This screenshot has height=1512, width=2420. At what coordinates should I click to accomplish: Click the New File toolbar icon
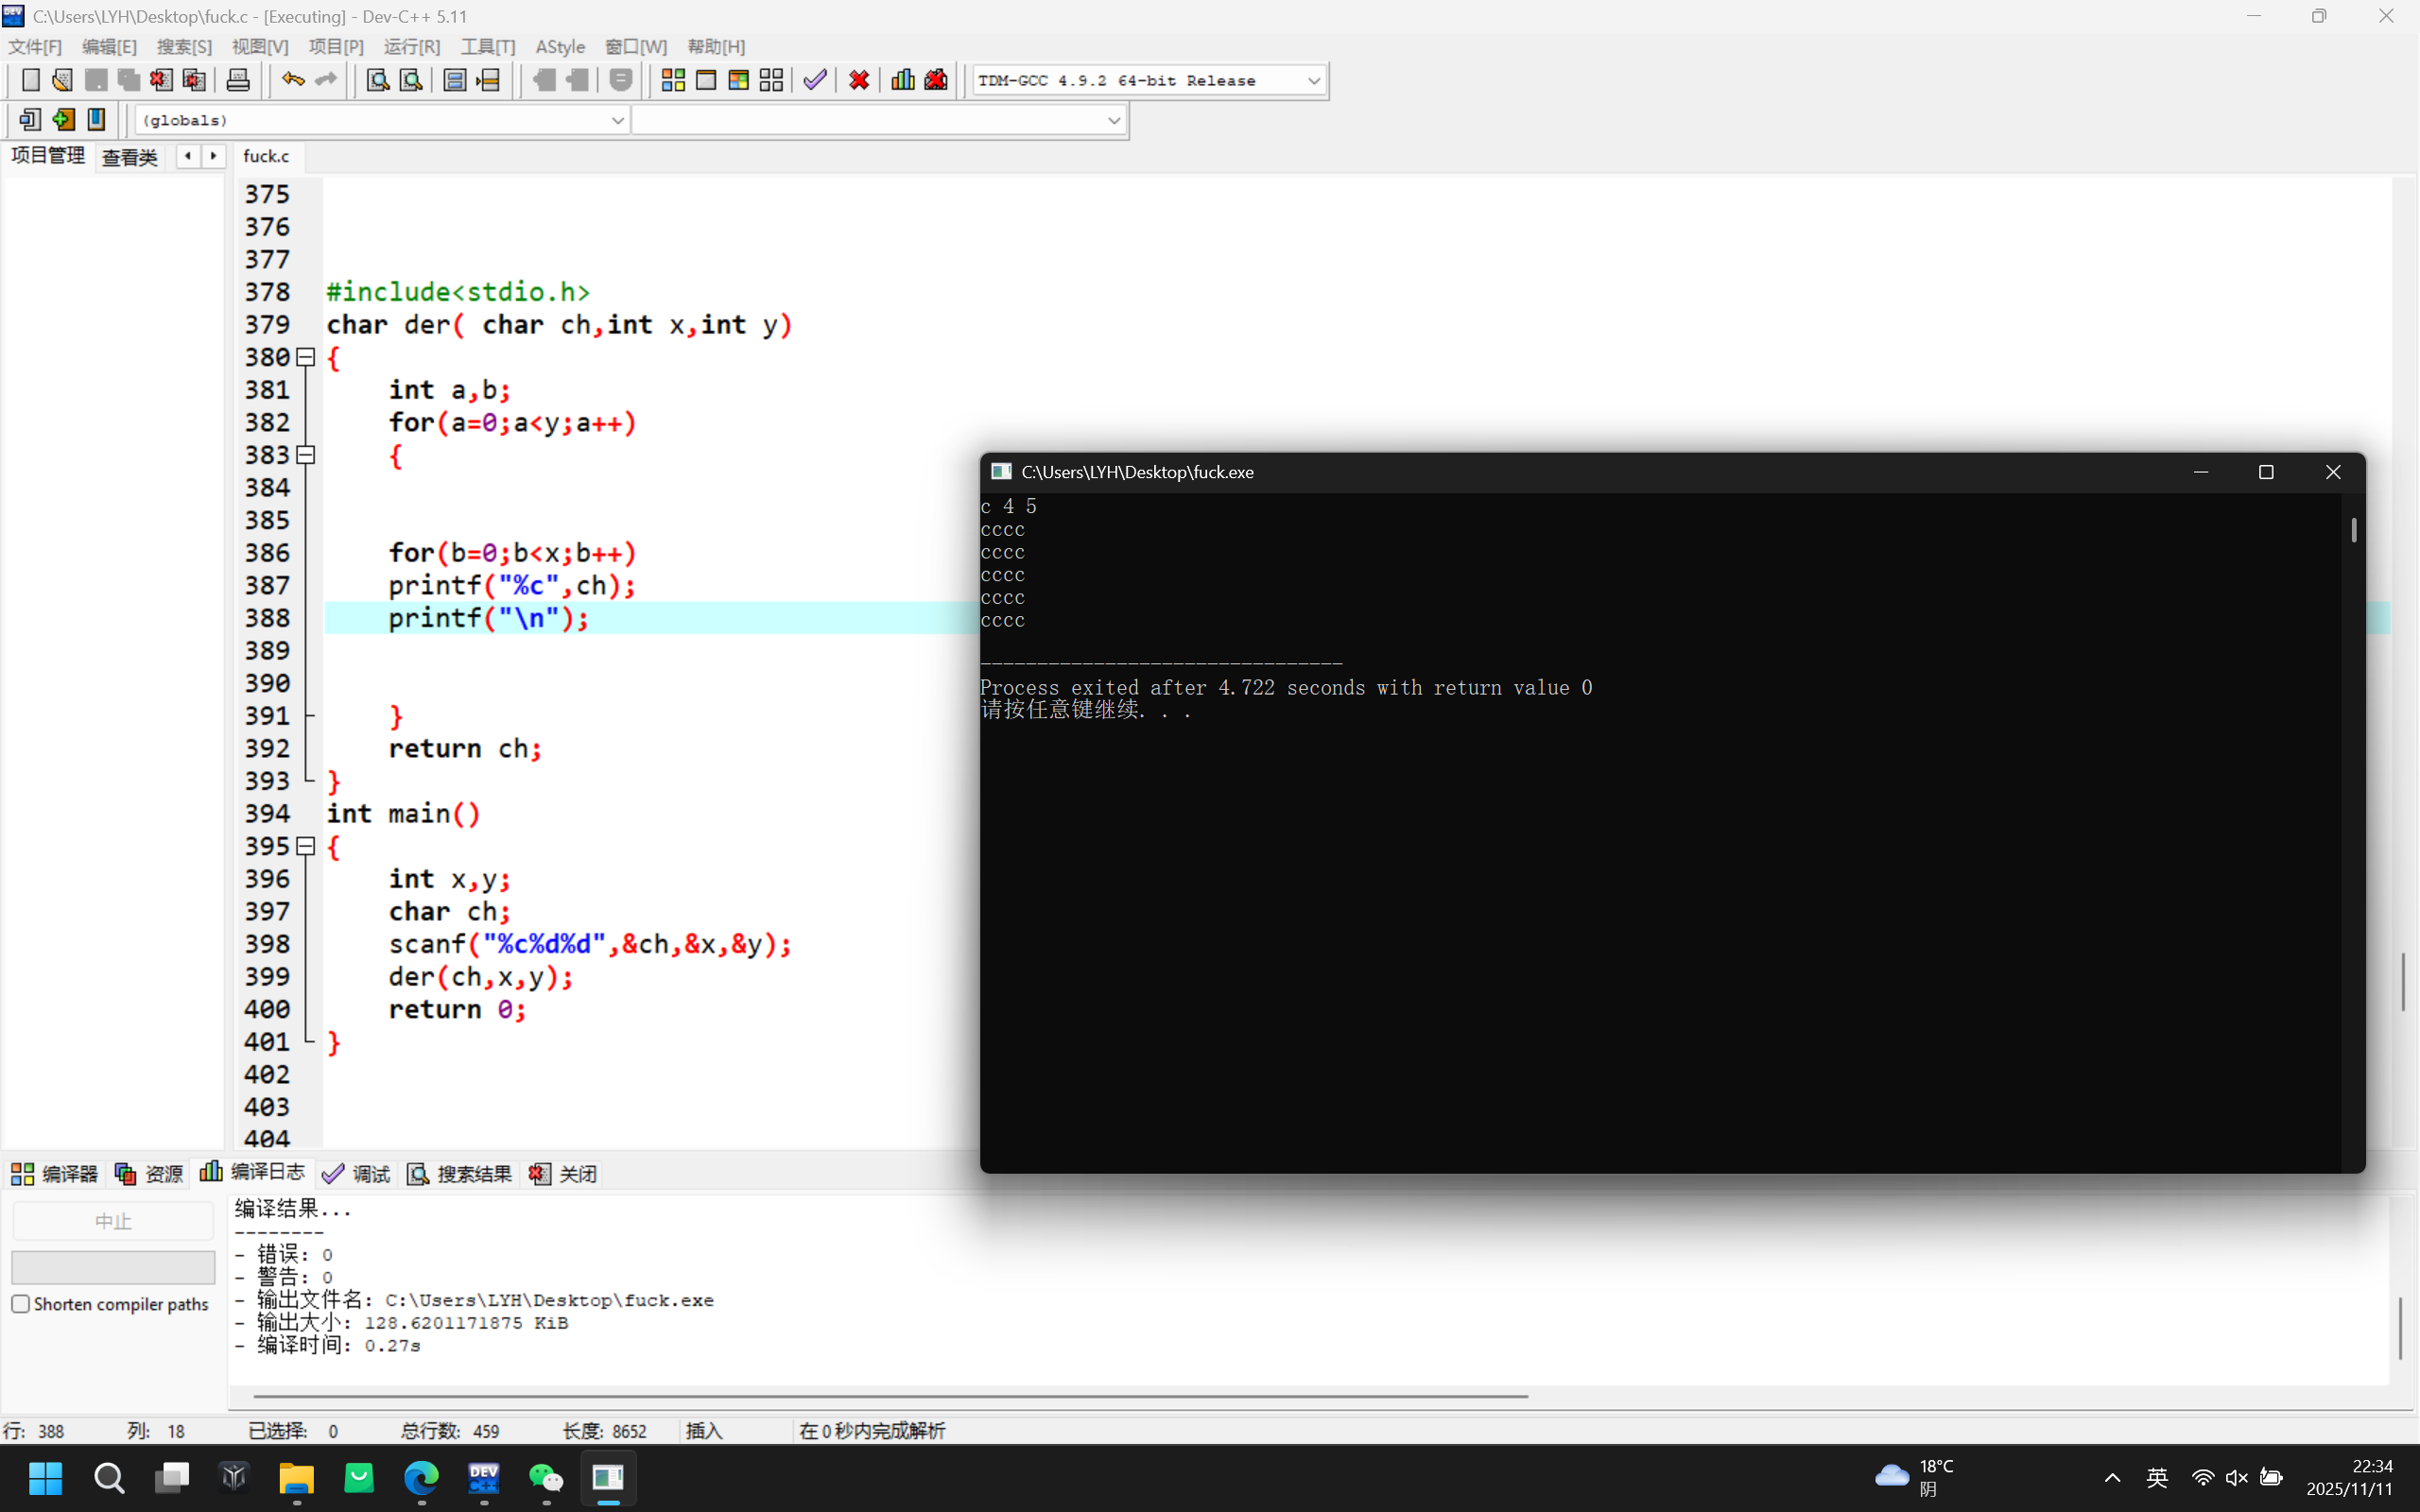pos(30,80)
